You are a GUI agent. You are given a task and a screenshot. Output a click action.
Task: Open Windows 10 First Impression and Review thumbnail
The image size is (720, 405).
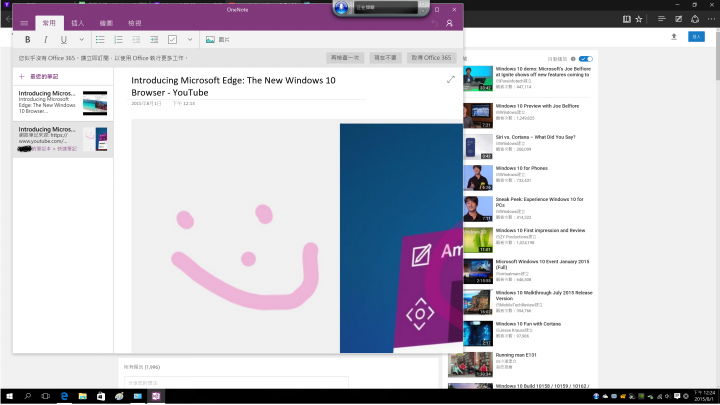point(478,240)
